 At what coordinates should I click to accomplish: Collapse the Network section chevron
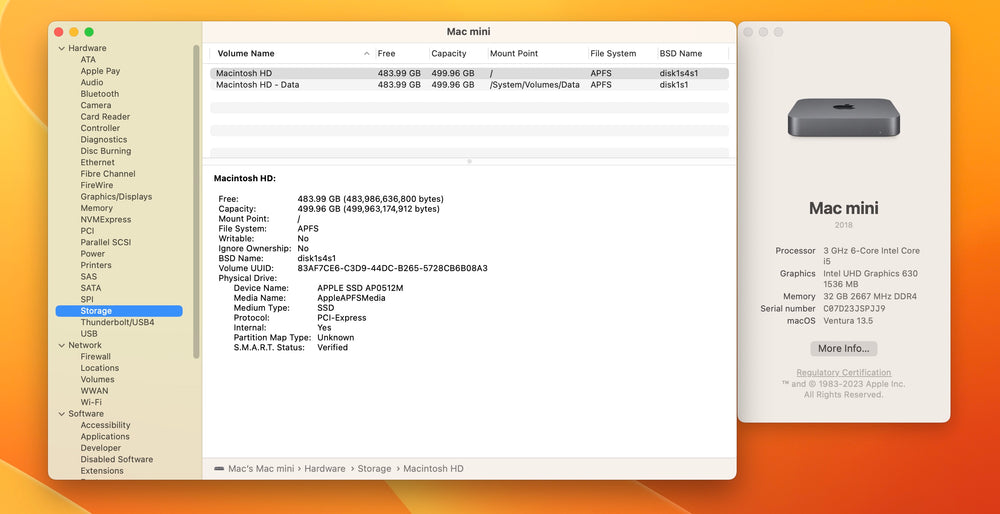coord(61,346)
